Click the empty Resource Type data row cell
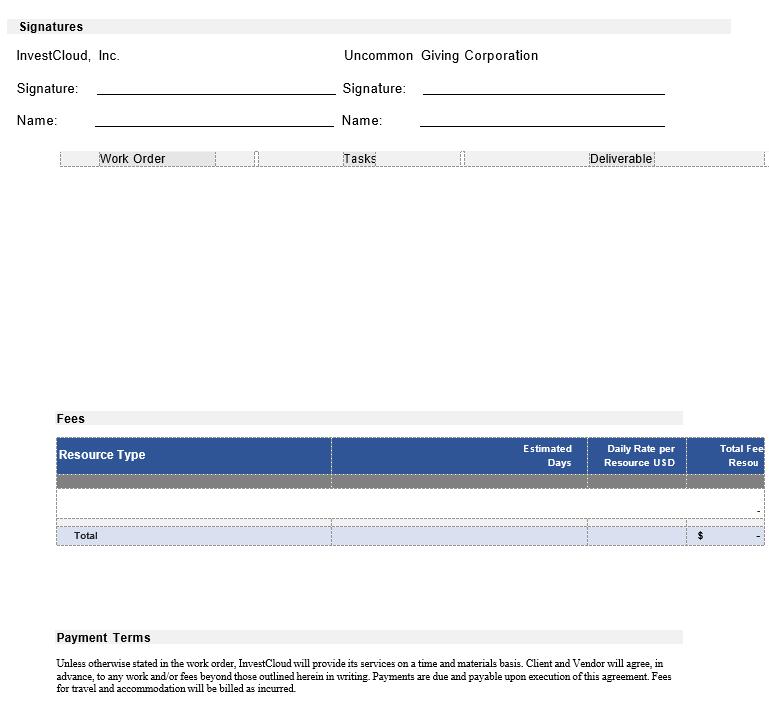This screenshot has height=725, width=769. (193, 504)
